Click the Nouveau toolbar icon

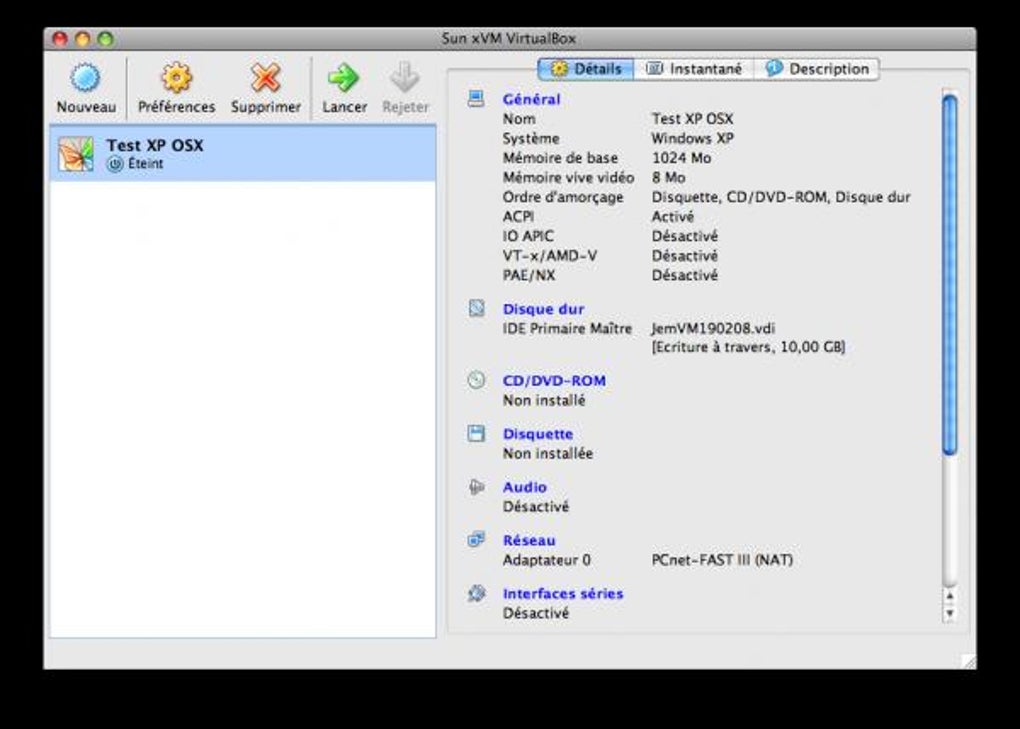85,78
